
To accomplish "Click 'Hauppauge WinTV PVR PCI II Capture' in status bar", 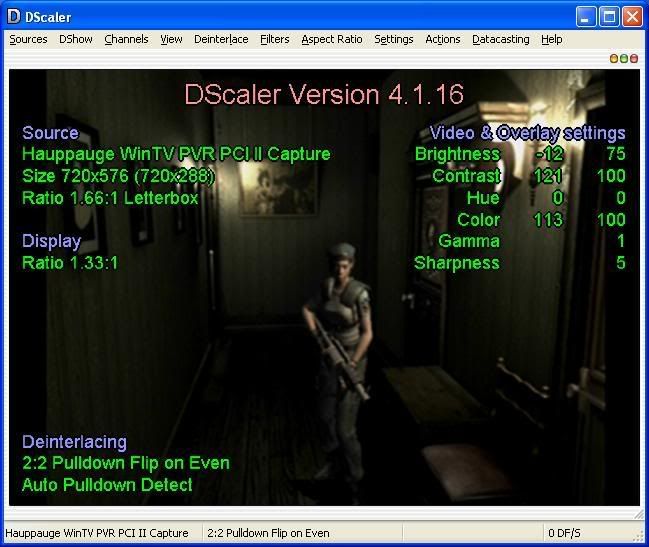I will (x=97, y=533).
